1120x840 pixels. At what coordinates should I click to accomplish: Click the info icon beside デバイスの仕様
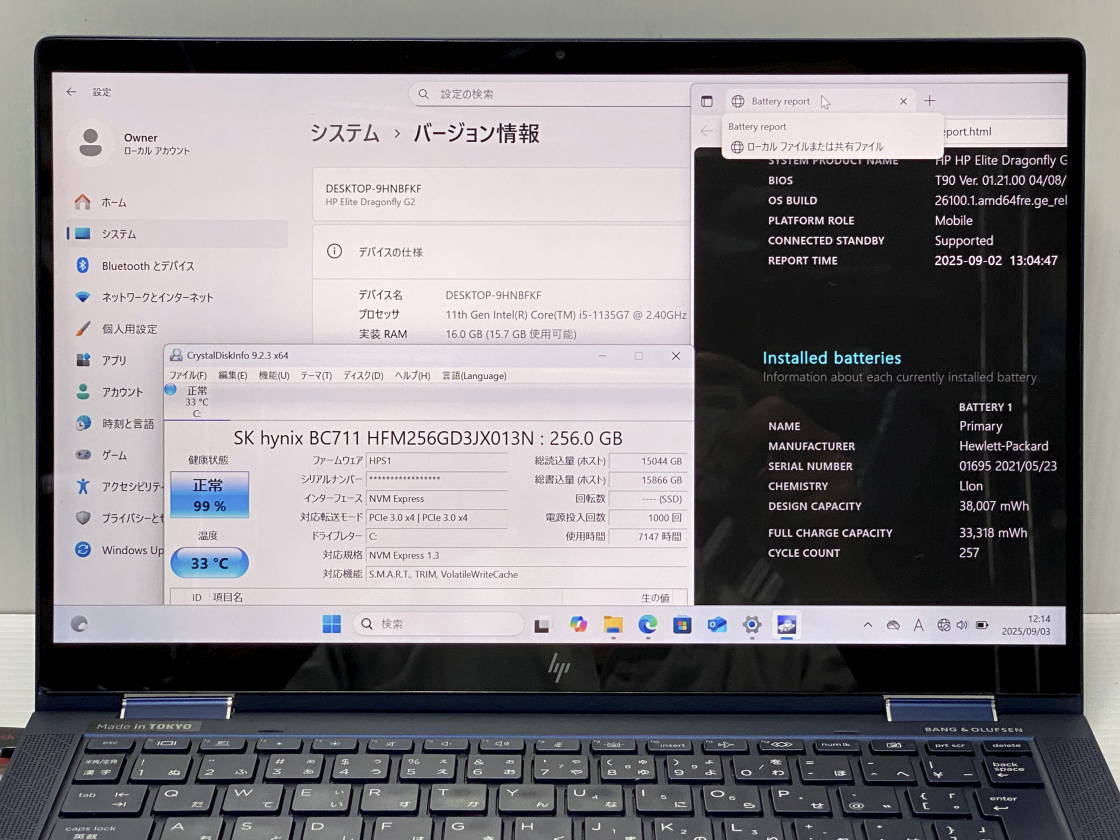334,251
